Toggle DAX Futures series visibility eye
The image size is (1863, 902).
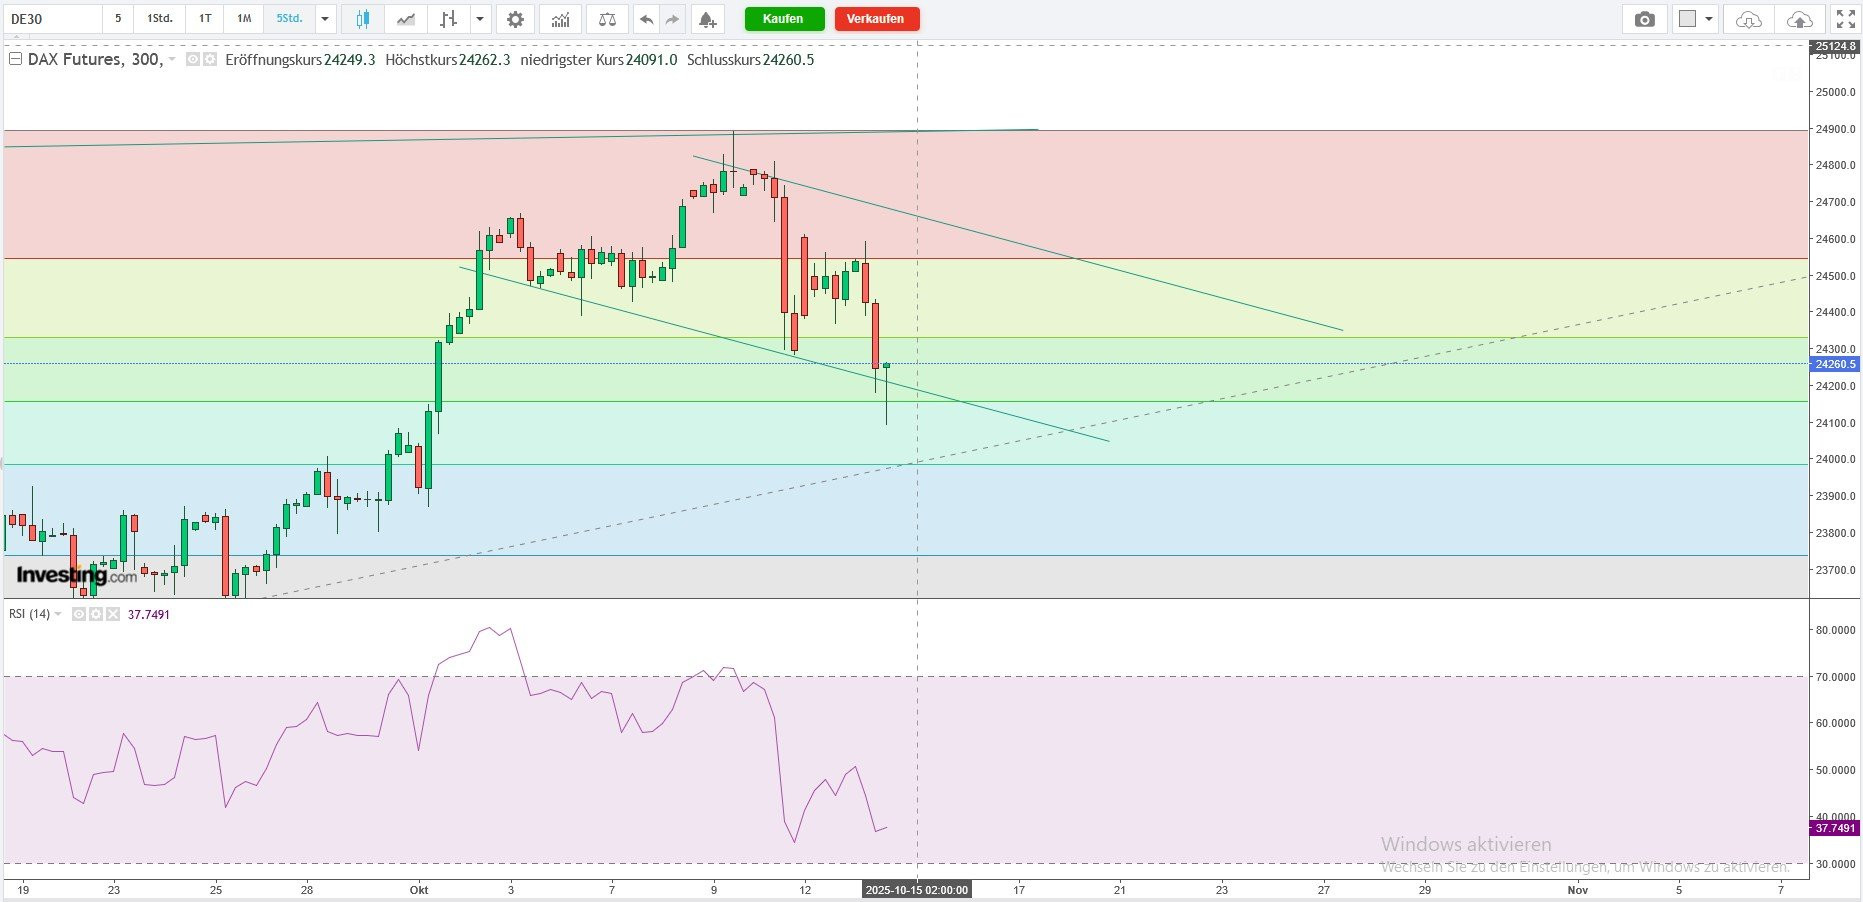click(x=193, y=60)
